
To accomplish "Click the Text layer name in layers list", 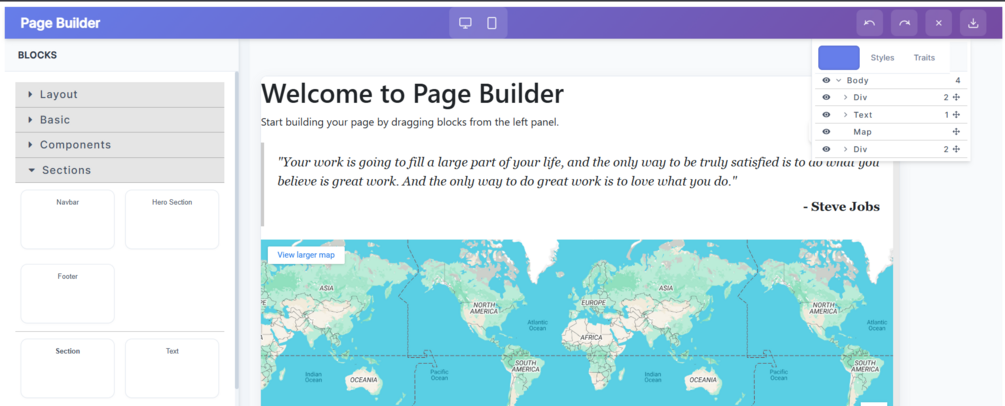I will click(x=863, y=115).
